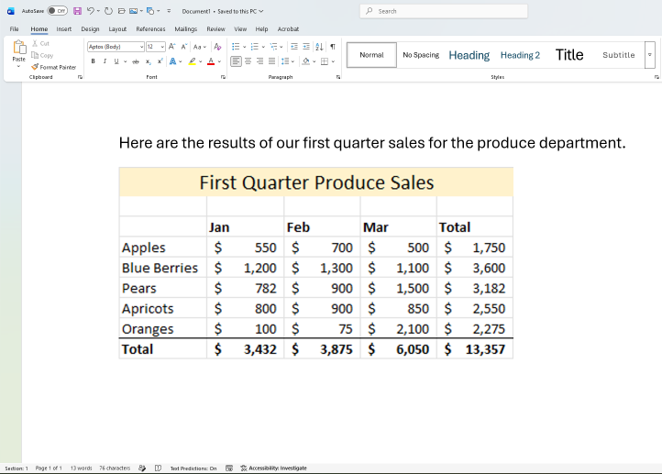Toggle Superscript formatting
This screenshot has width=662, height=474.
pos(160,62)
